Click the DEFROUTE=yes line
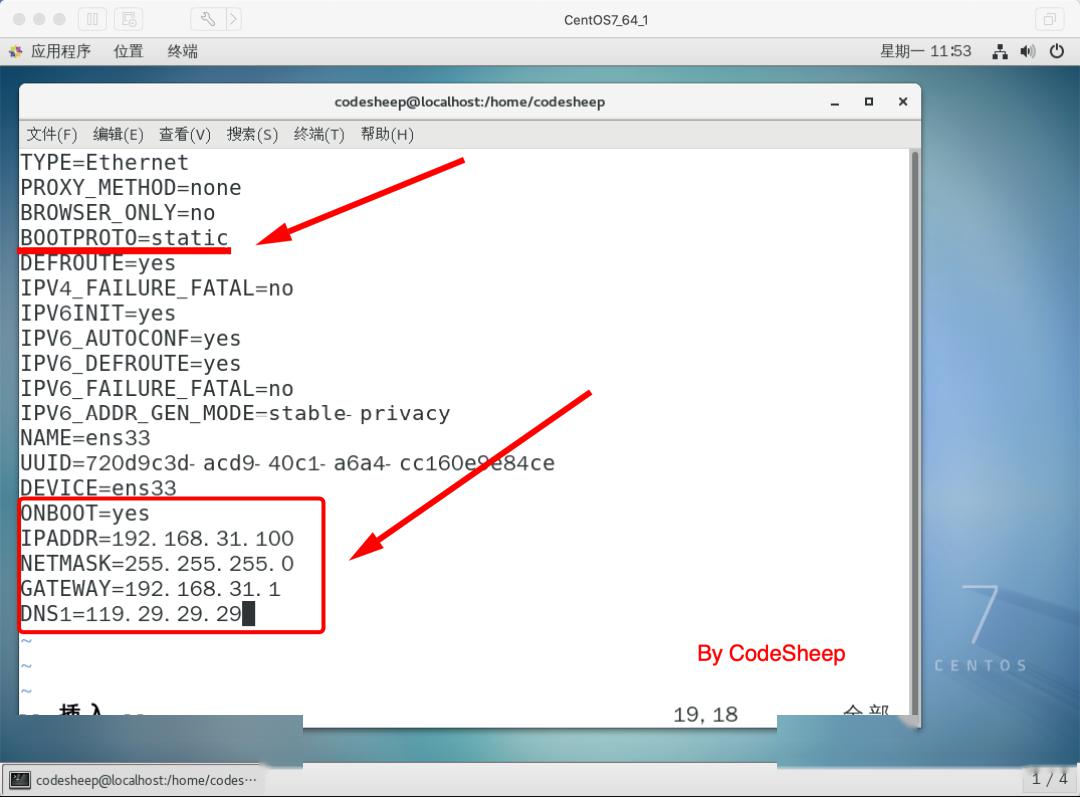This screenshot has height=797, width=1080. point(98,263)
